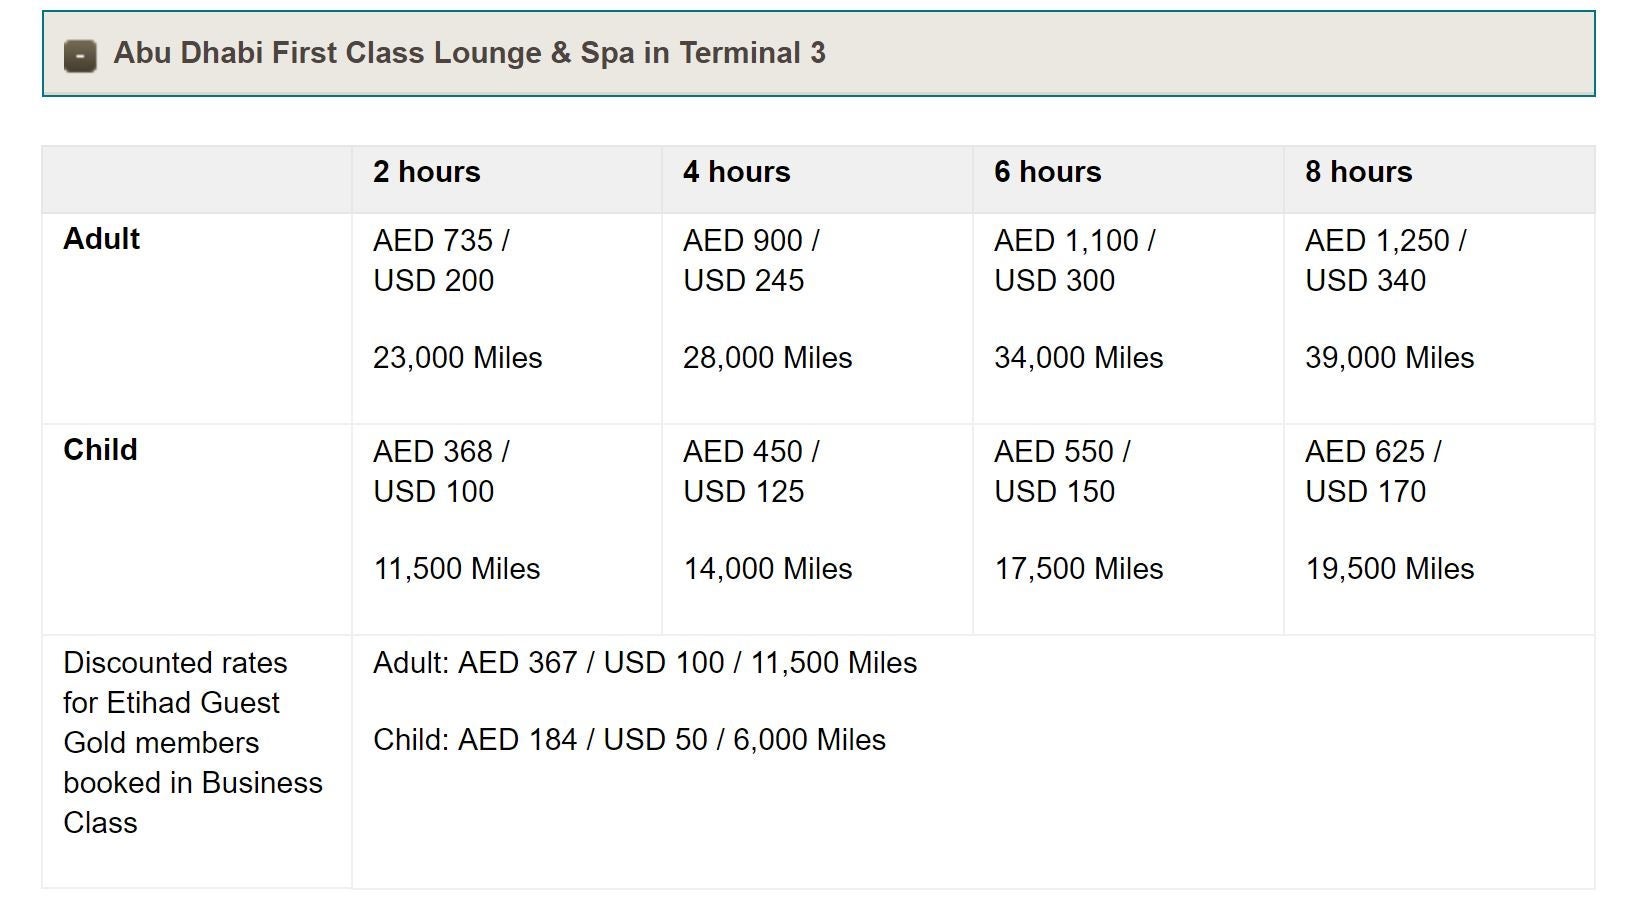Select the 8 hours column header
The image size is (1627, 917).
(1358, 172)
